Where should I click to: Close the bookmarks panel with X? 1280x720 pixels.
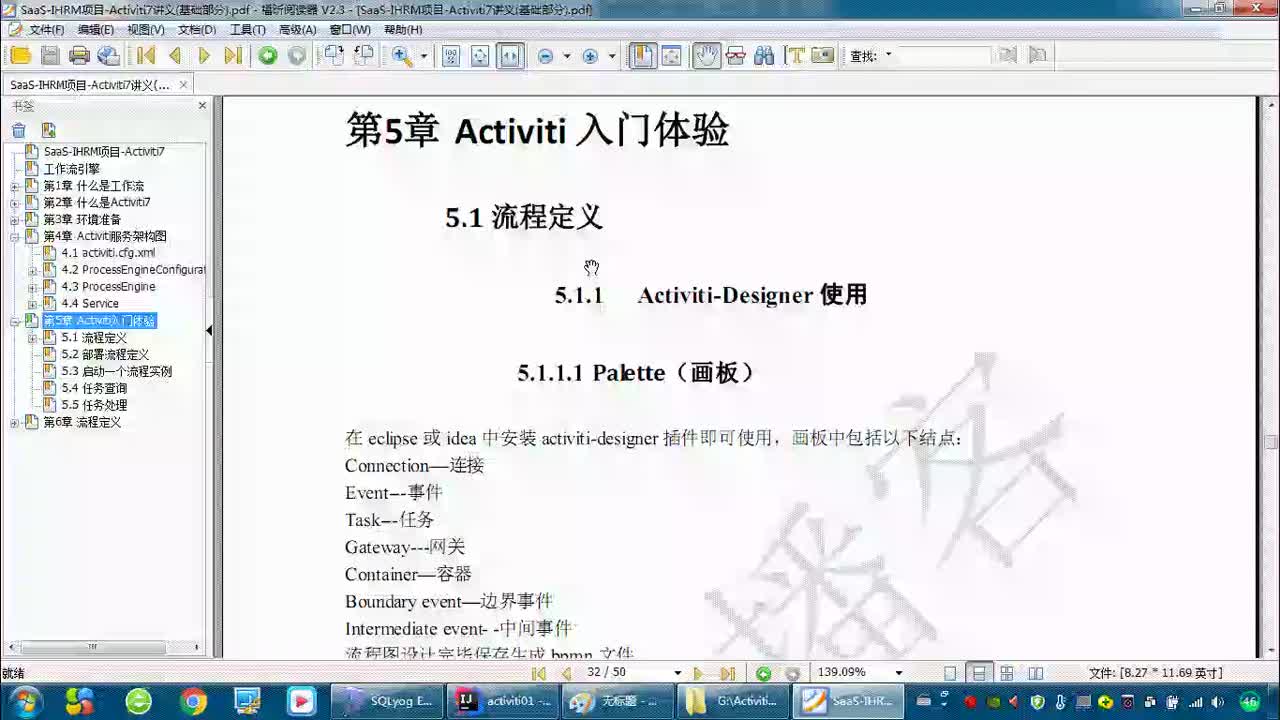[202, 105]
